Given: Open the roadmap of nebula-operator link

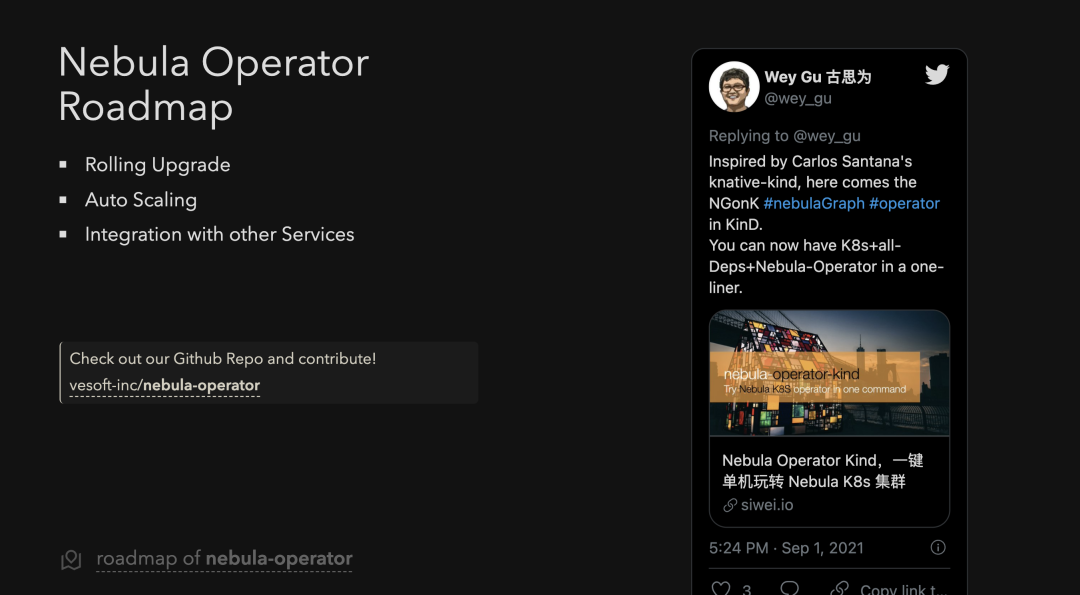Looking at the screenshot, I should (x=224, y=559).
